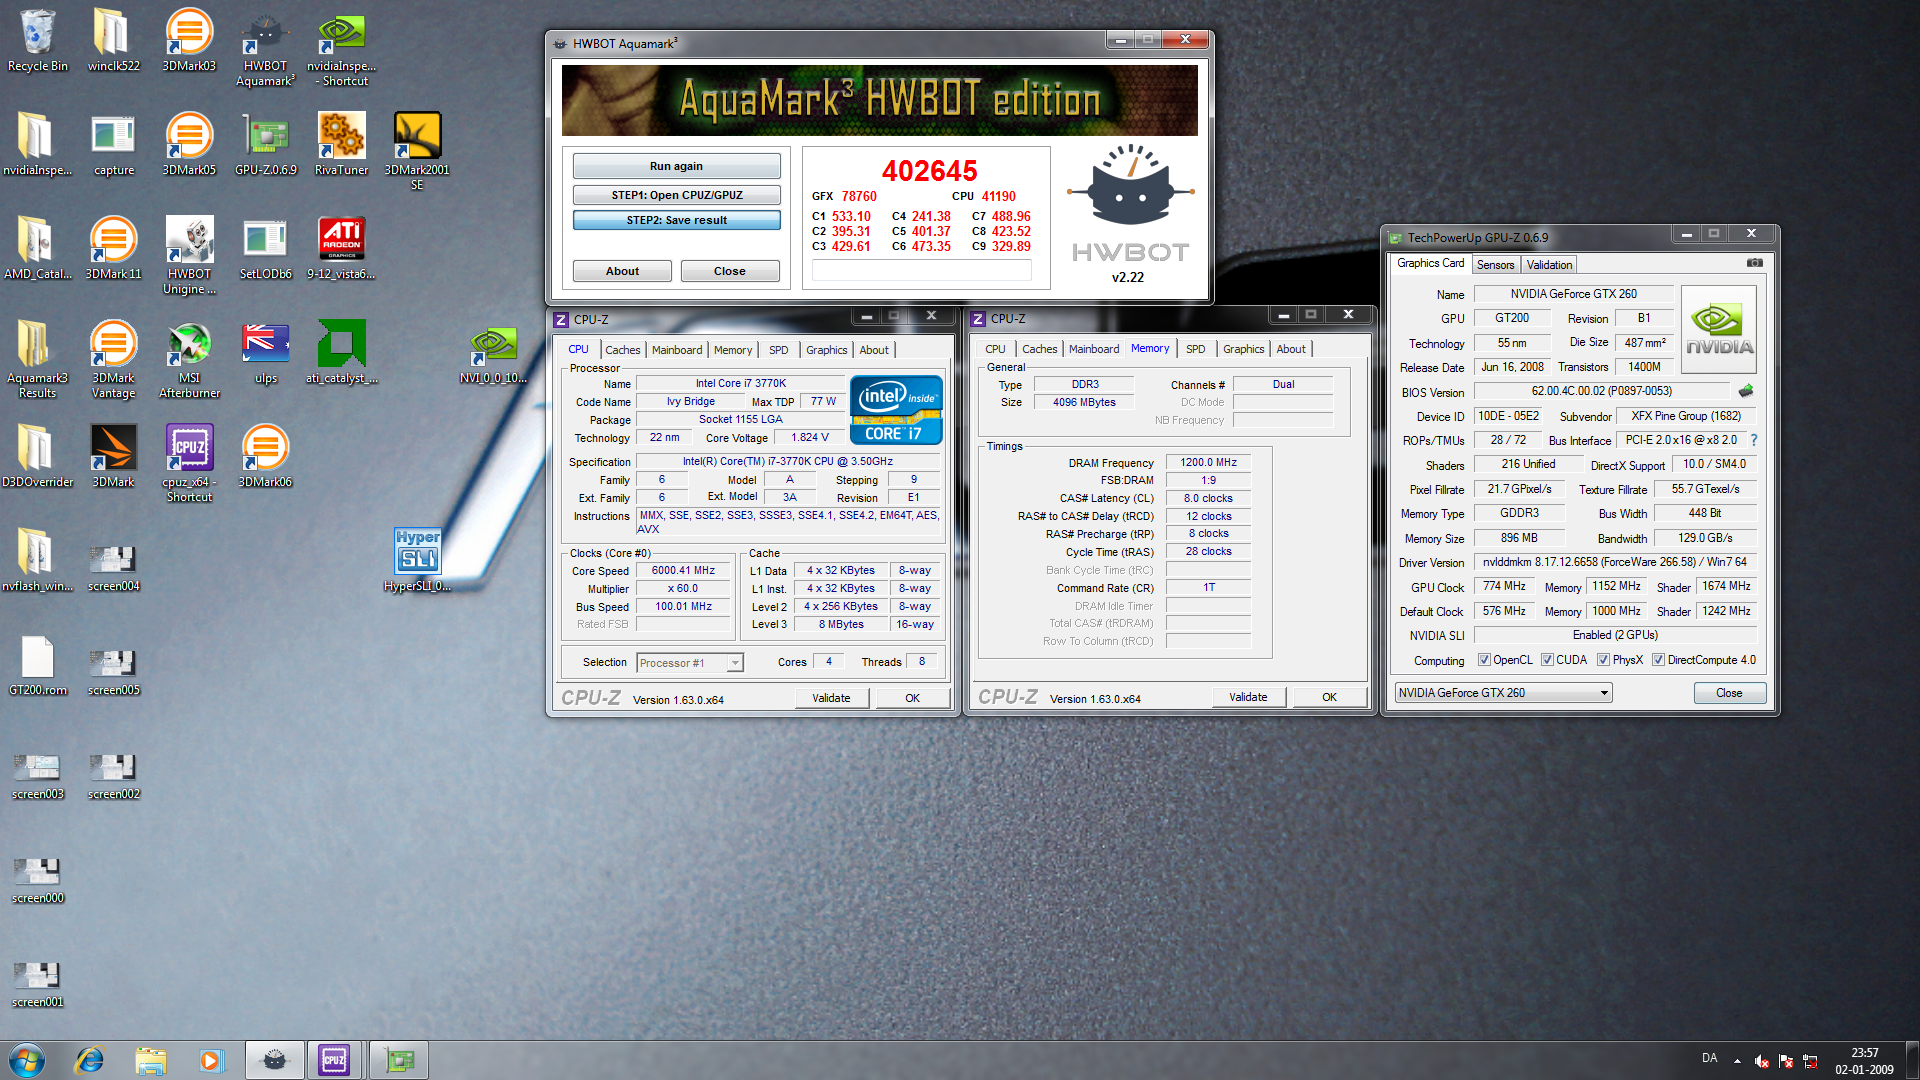Launch 3DMark Vantage desktop shortcut
The image size is (1920, 1080).
coord(113,359)
